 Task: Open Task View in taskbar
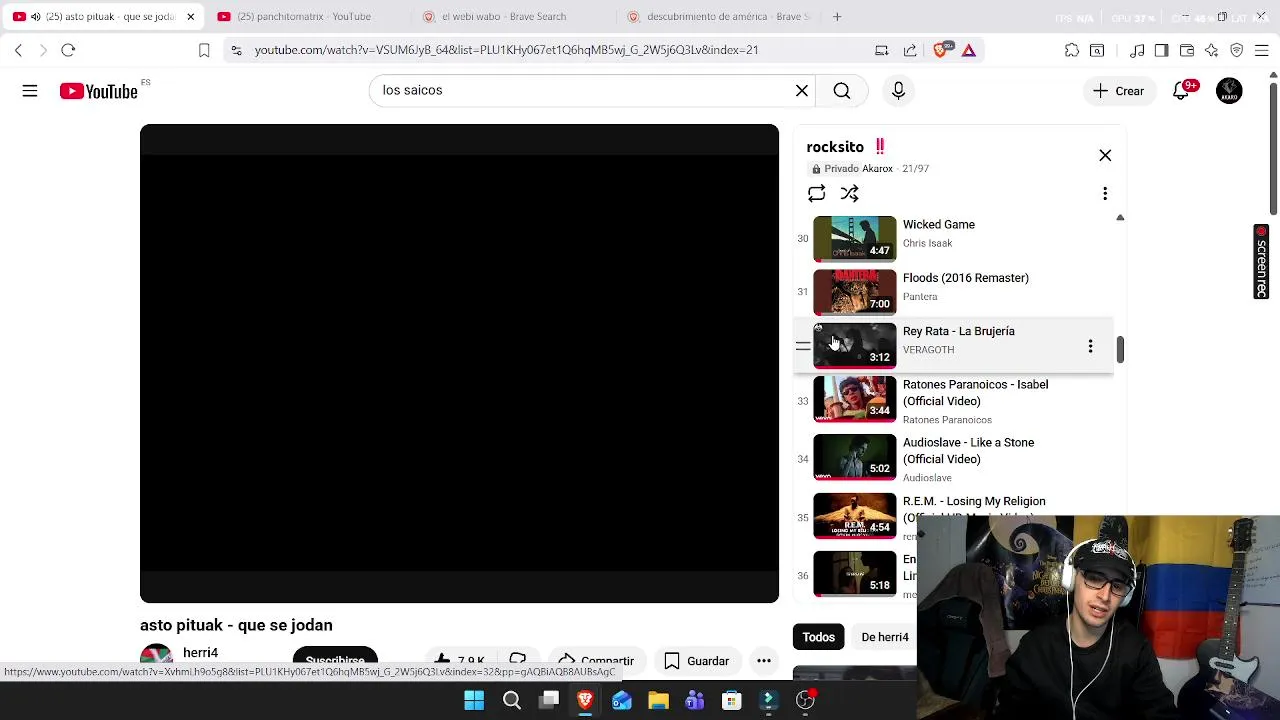[549, 701]
